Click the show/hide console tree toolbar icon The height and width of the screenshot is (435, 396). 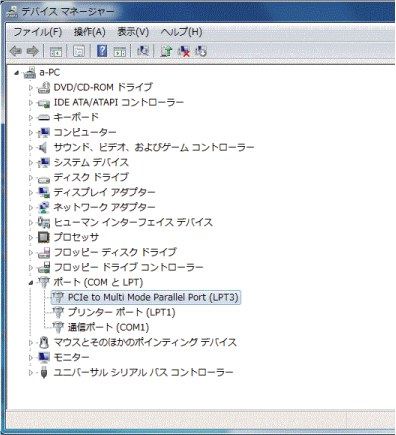(x=56, y=51)
